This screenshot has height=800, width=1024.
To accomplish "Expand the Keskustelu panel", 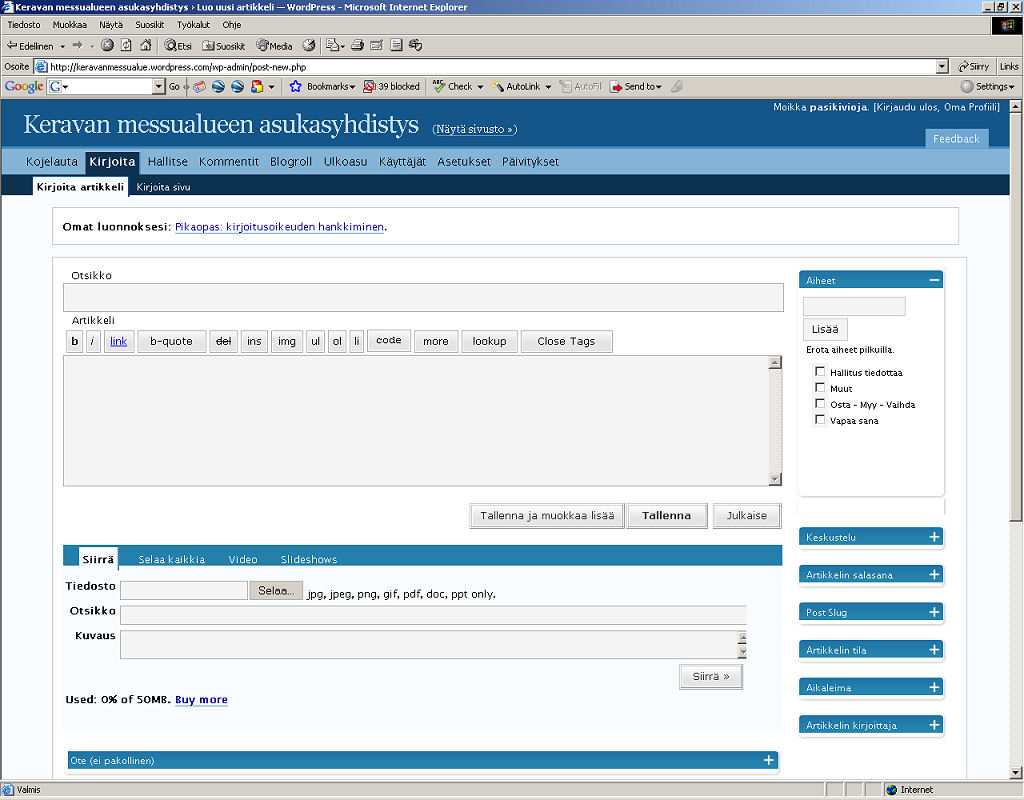I will coord(934,537).
